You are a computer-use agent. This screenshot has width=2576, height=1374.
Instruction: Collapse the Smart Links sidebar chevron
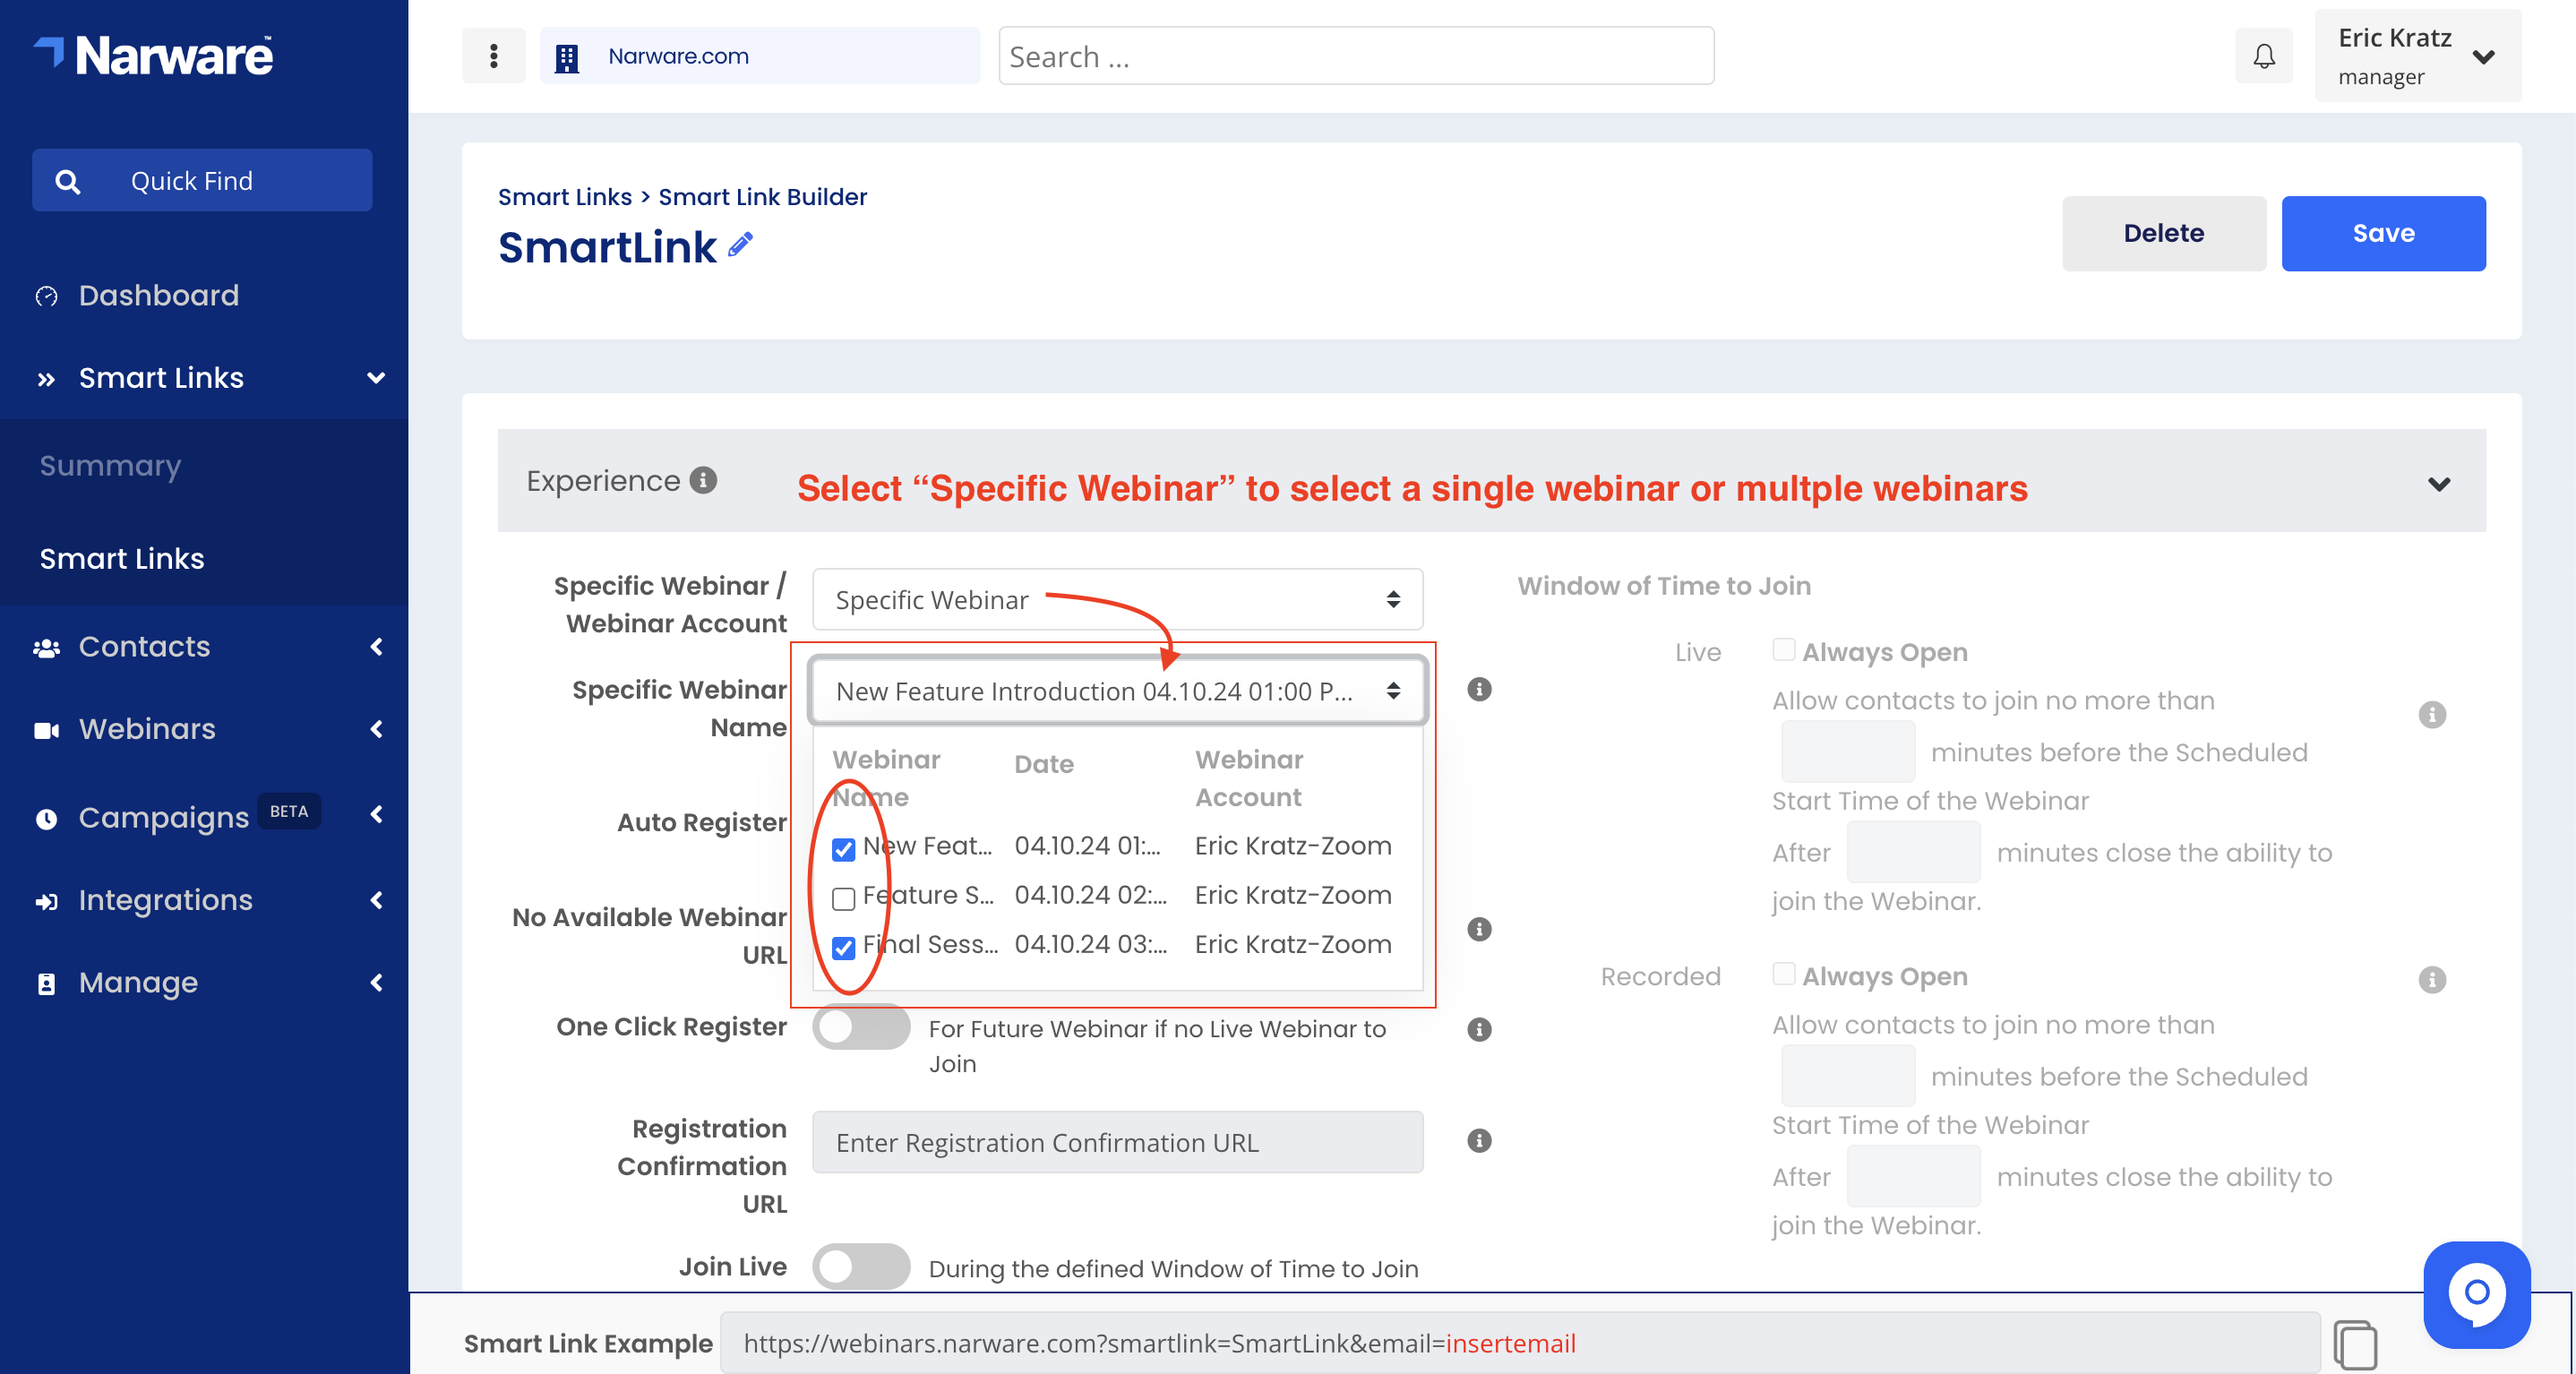click(x=376, y=378)
